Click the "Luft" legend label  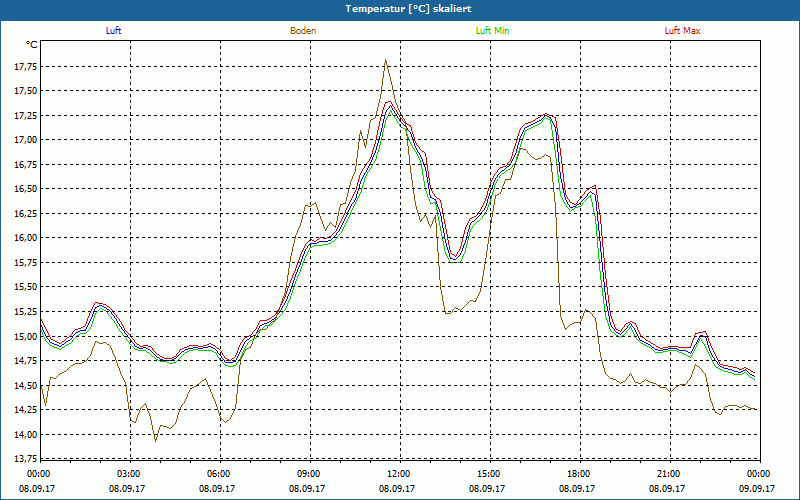113,31
